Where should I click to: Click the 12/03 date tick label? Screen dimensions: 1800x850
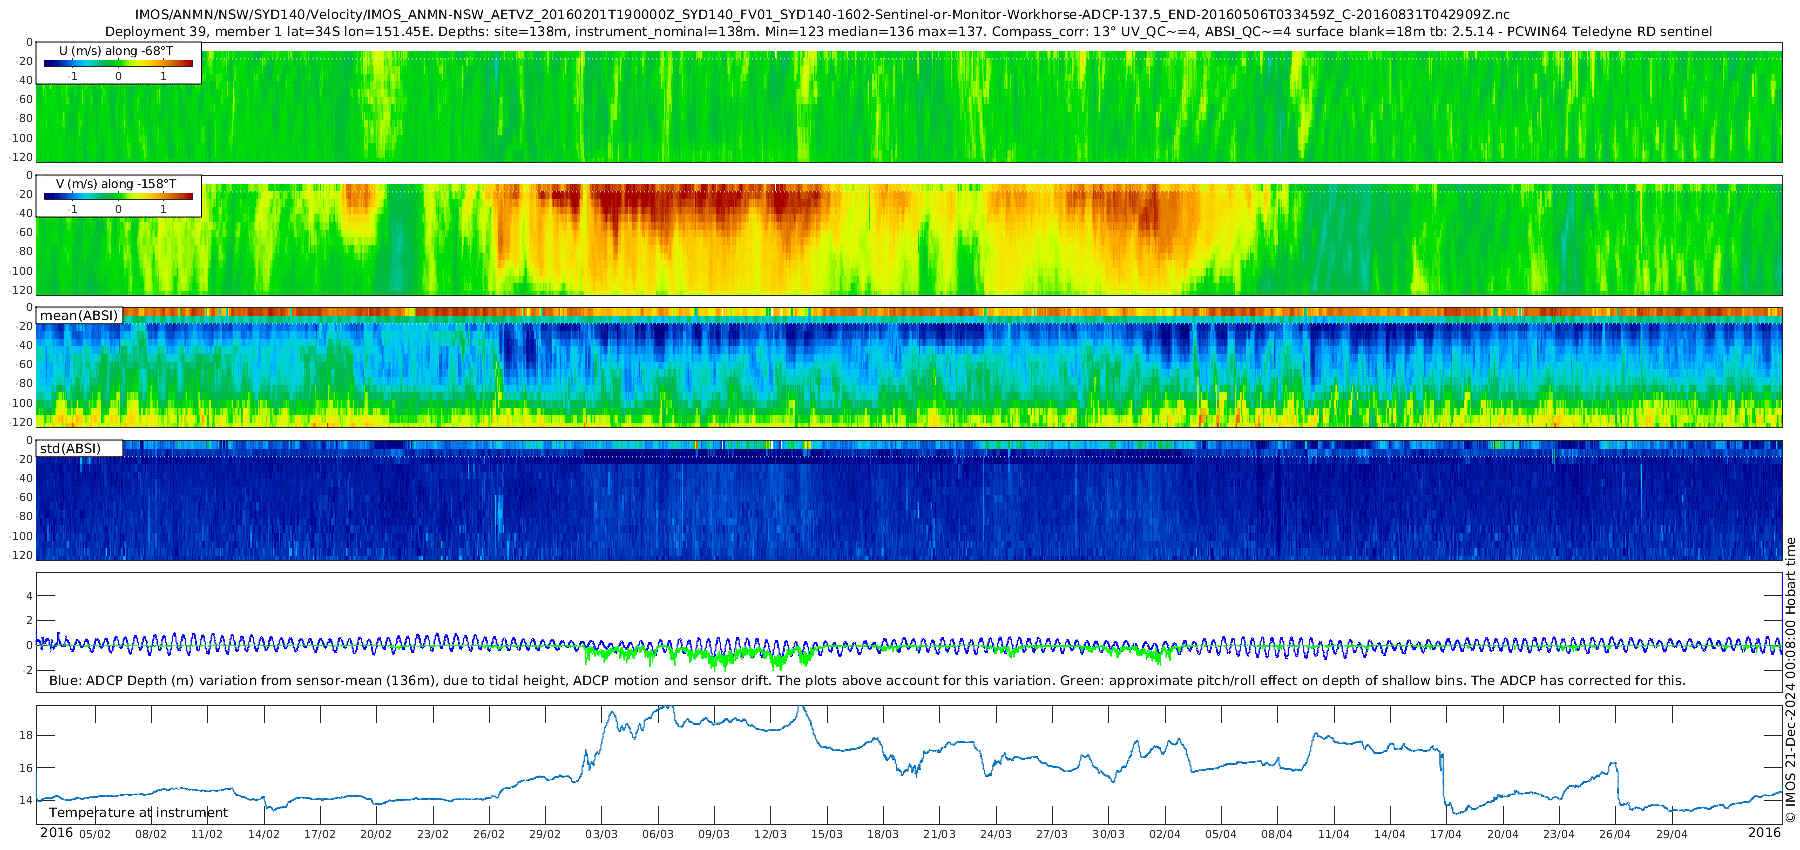770,834
